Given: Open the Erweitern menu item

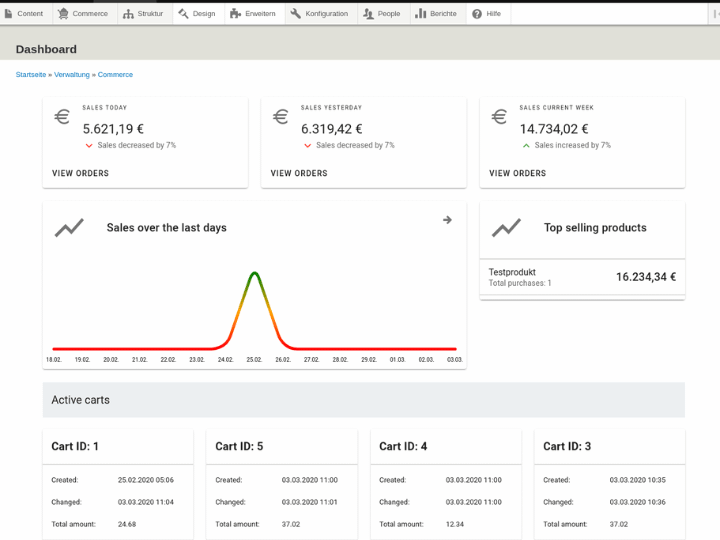Looking at the screenshot, I should [x=255, y=14].
